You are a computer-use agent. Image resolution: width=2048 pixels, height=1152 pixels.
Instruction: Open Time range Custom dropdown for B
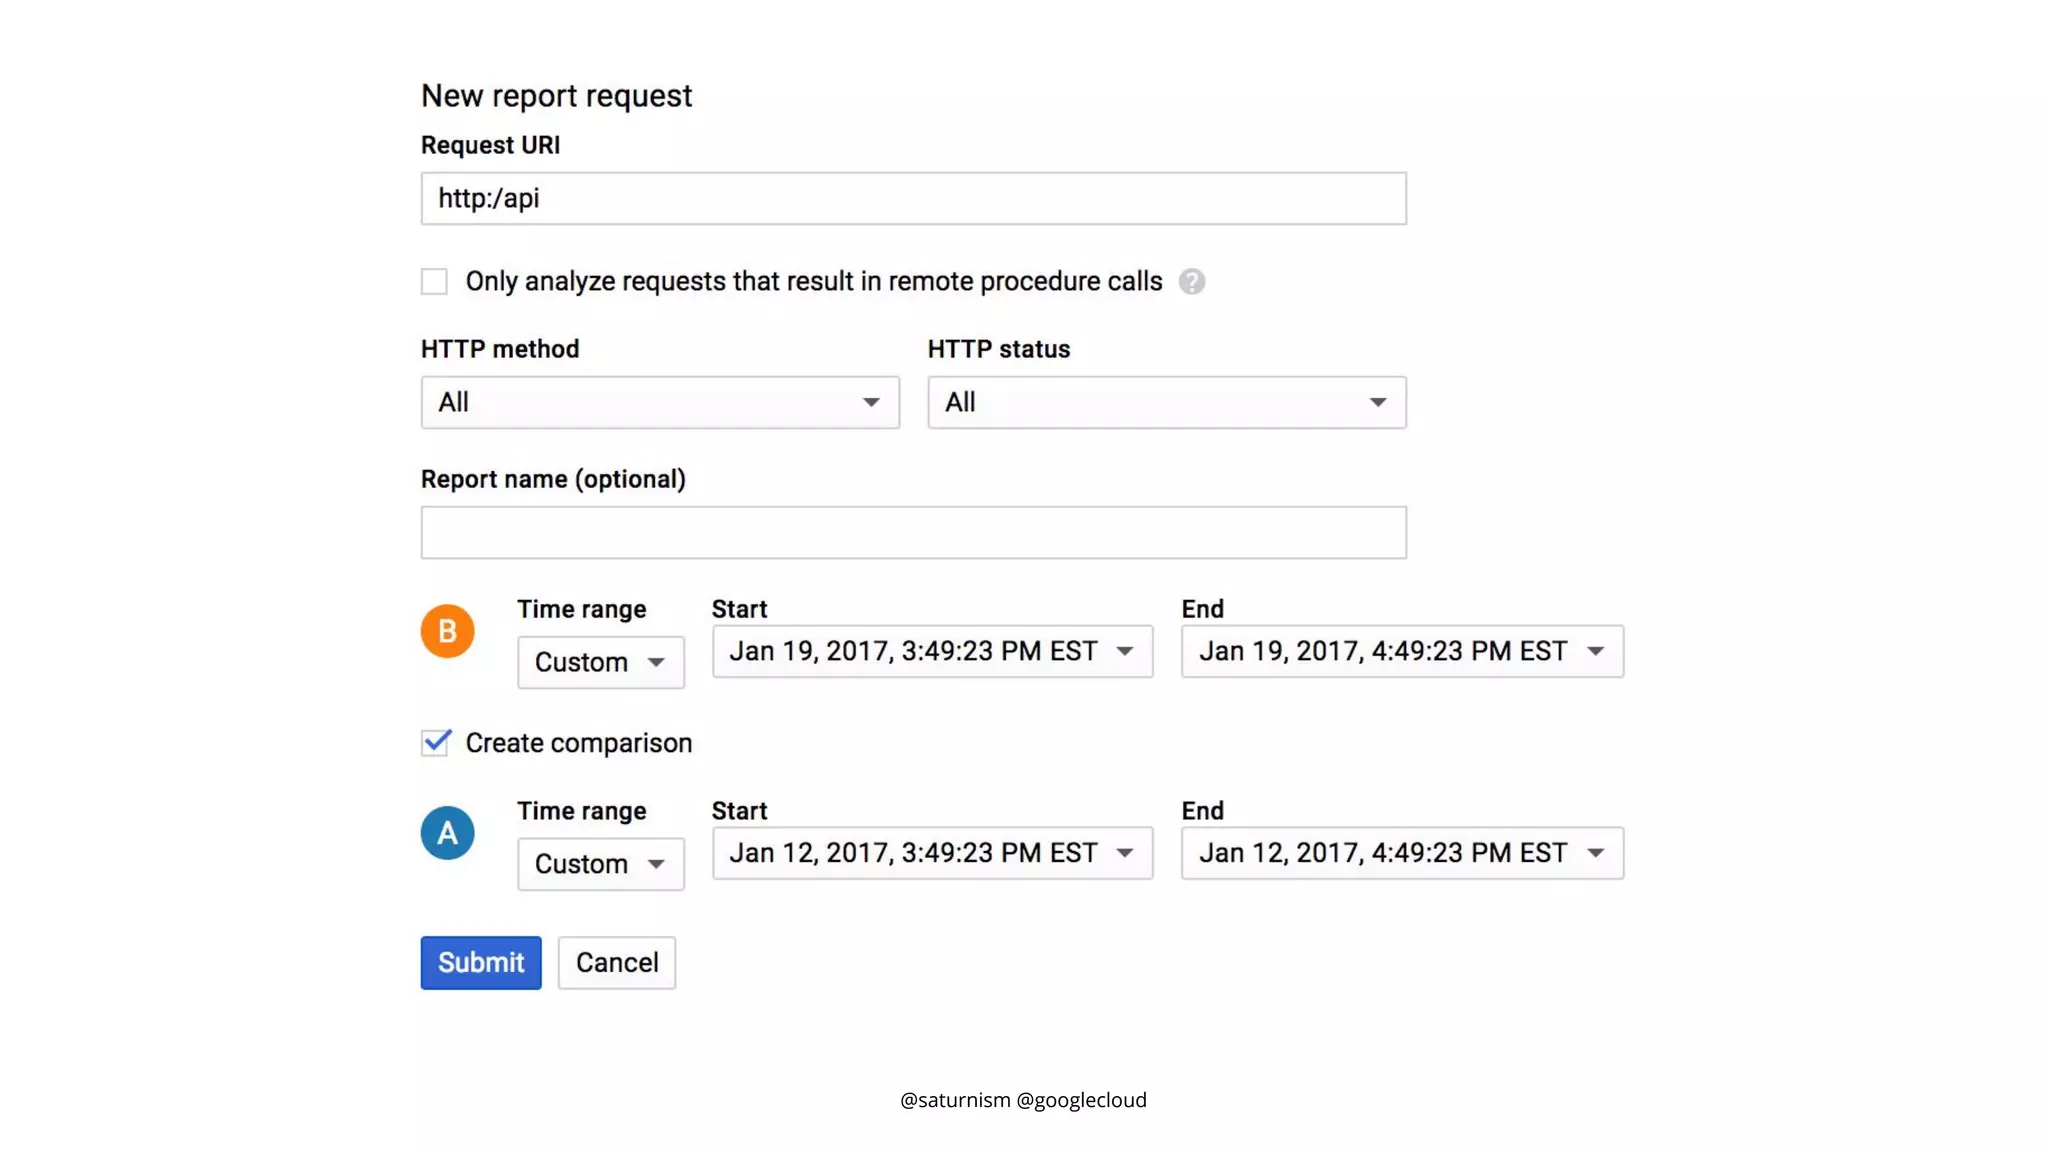tap(601, 662)
